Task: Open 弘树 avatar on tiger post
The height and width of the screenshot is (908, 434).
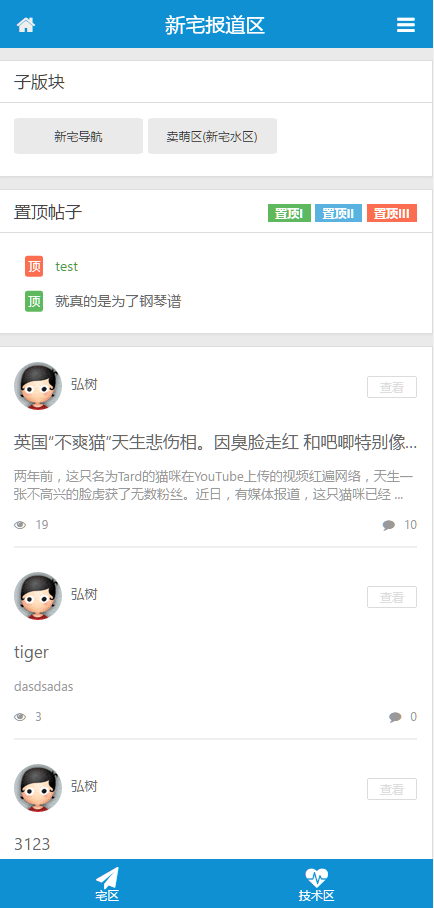Action: point(38,596)
